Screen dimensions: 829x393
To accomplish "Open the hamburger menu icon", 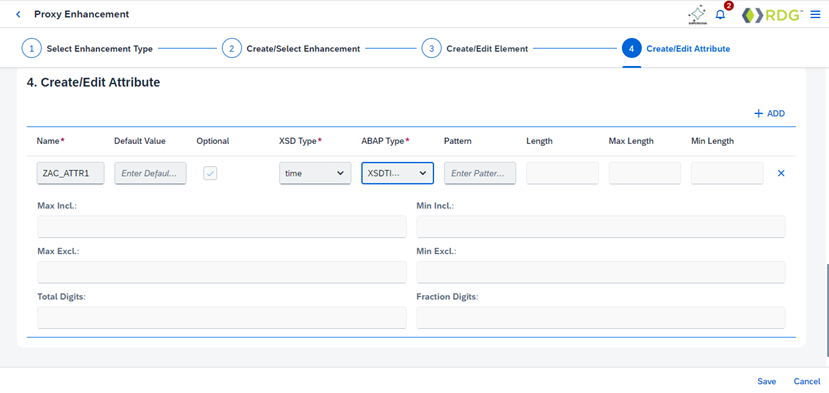I will 815,14.
